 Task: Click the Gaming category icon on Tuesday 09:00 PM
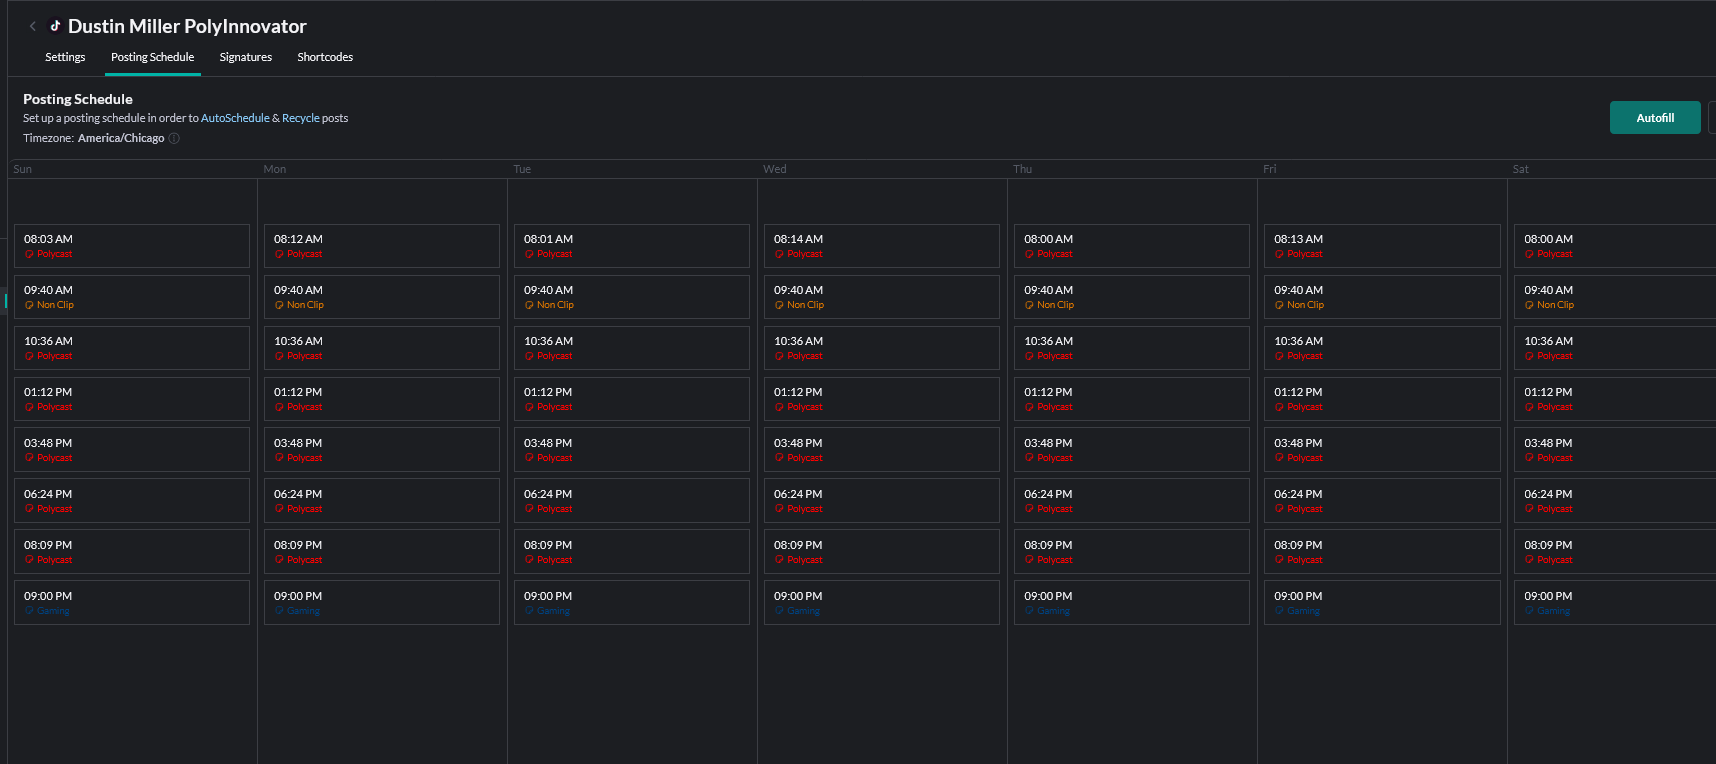tap(529, 611)
